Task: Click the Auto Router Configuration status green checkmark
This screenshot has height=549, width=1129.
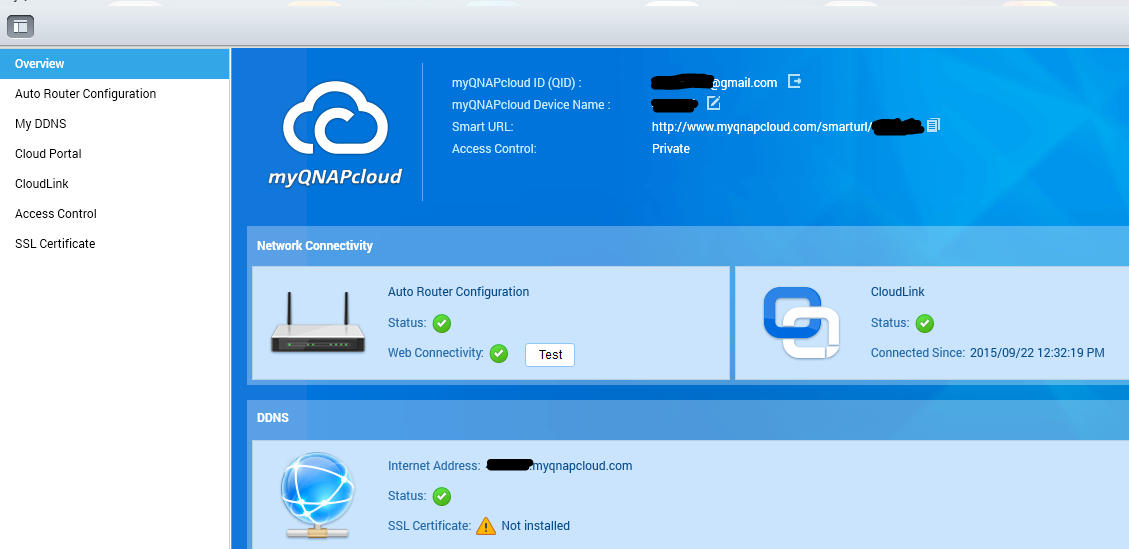Action: click(x=441, y=323)
